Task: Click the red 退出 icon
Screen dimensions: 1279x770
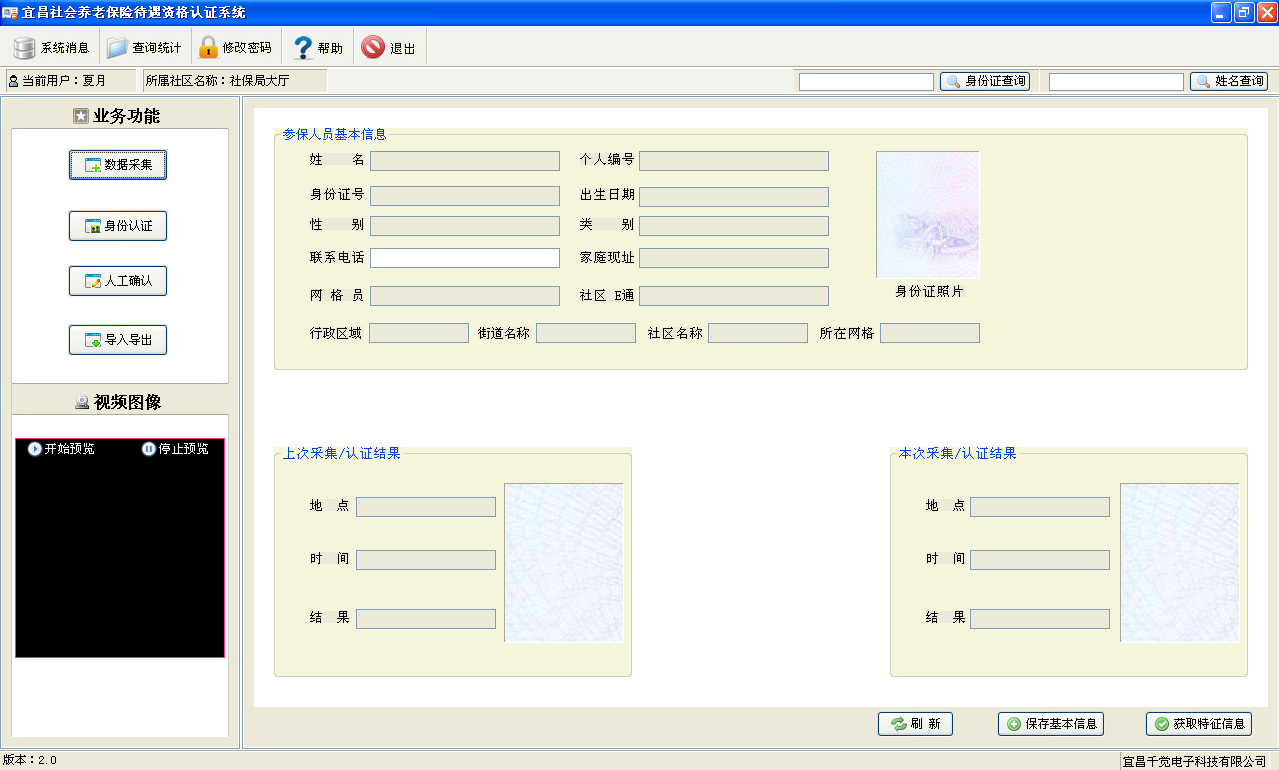Action: [373, 47]
